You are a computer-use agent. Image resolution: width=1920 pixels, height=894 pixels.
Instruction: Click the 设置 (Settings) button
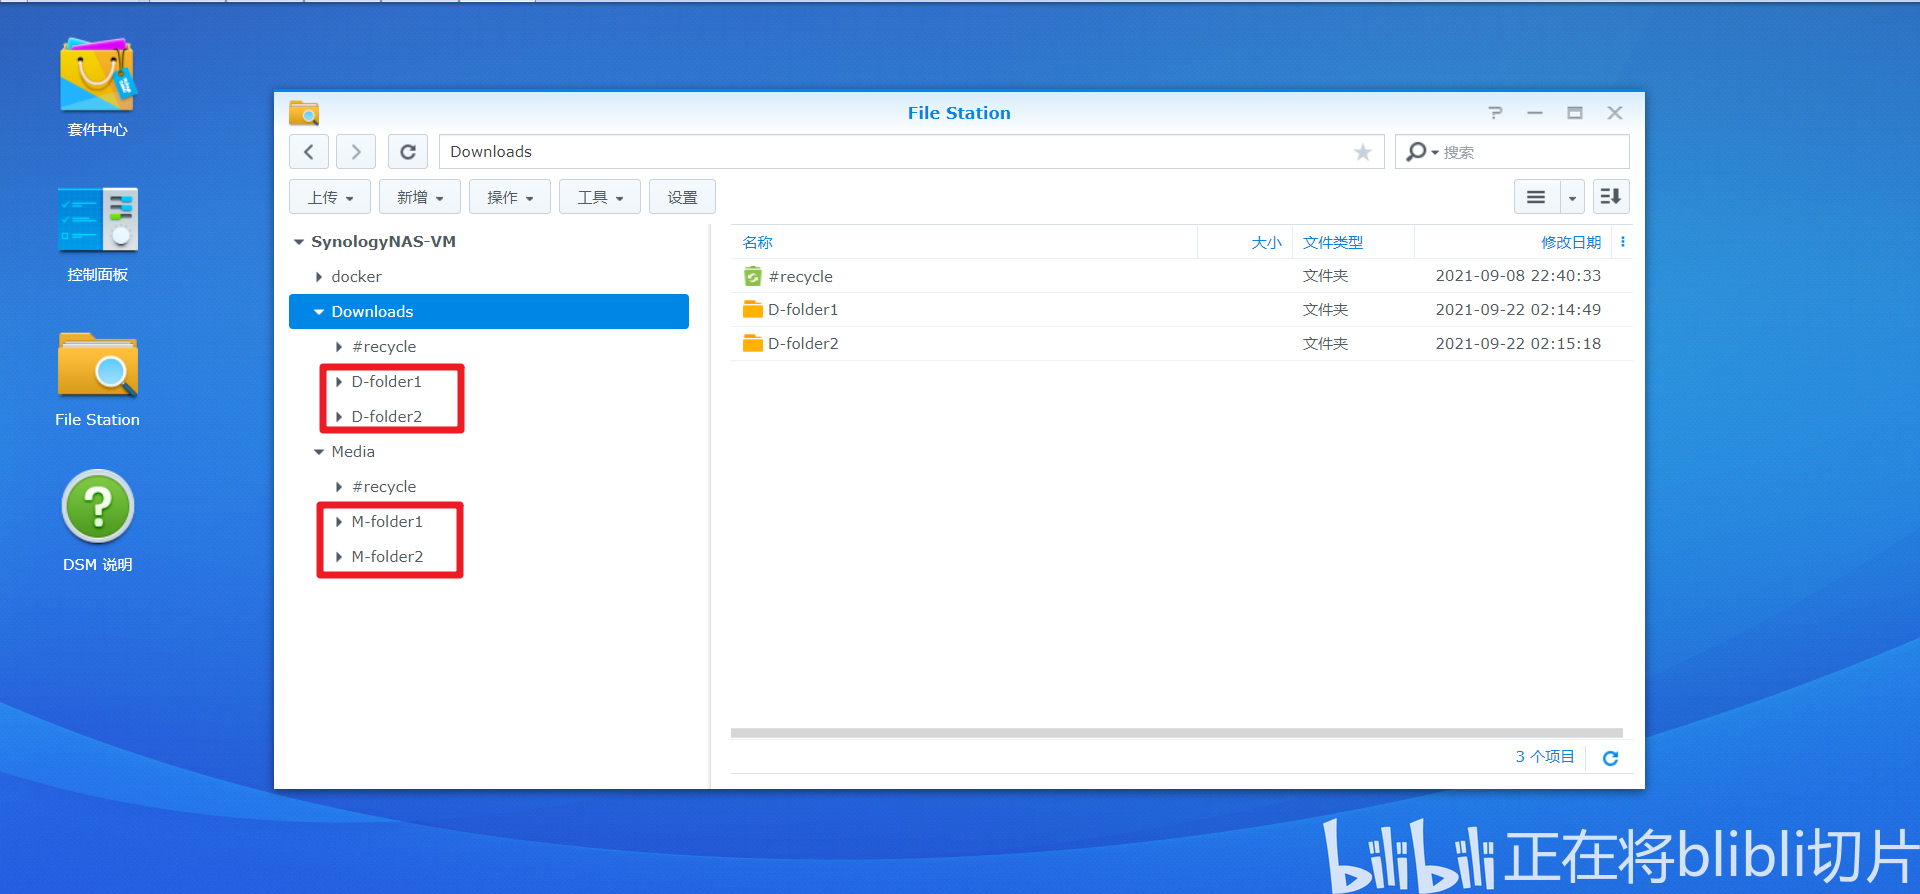point(682,197)
